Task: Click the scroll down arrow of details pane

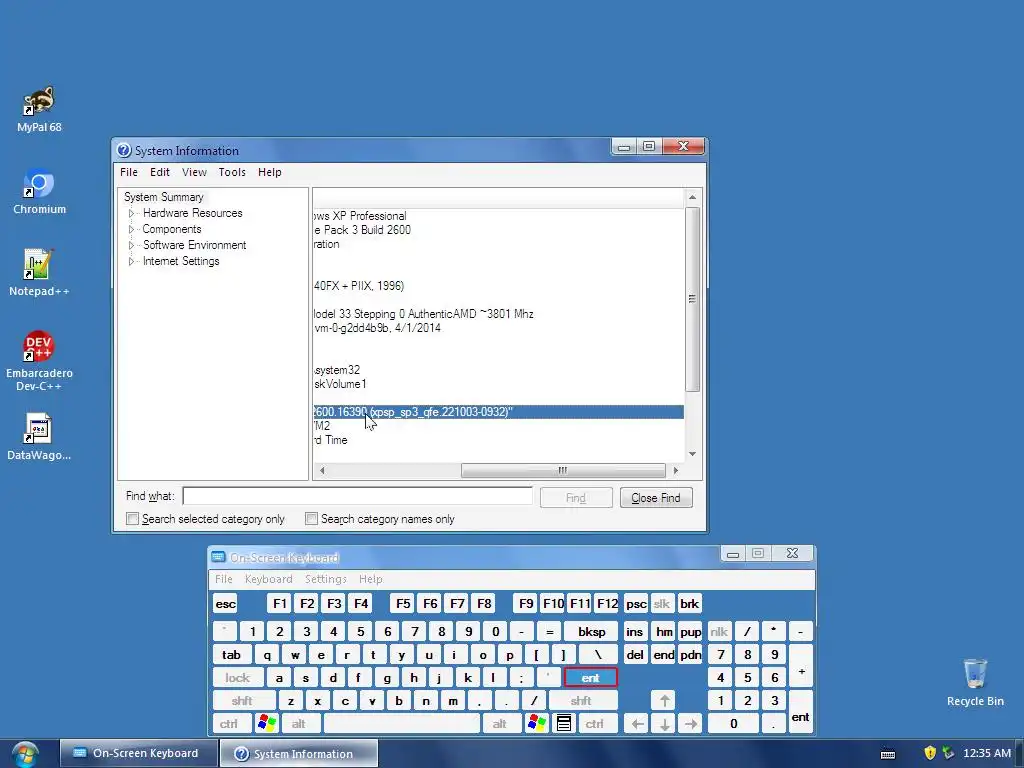Action: coord(692,454)
